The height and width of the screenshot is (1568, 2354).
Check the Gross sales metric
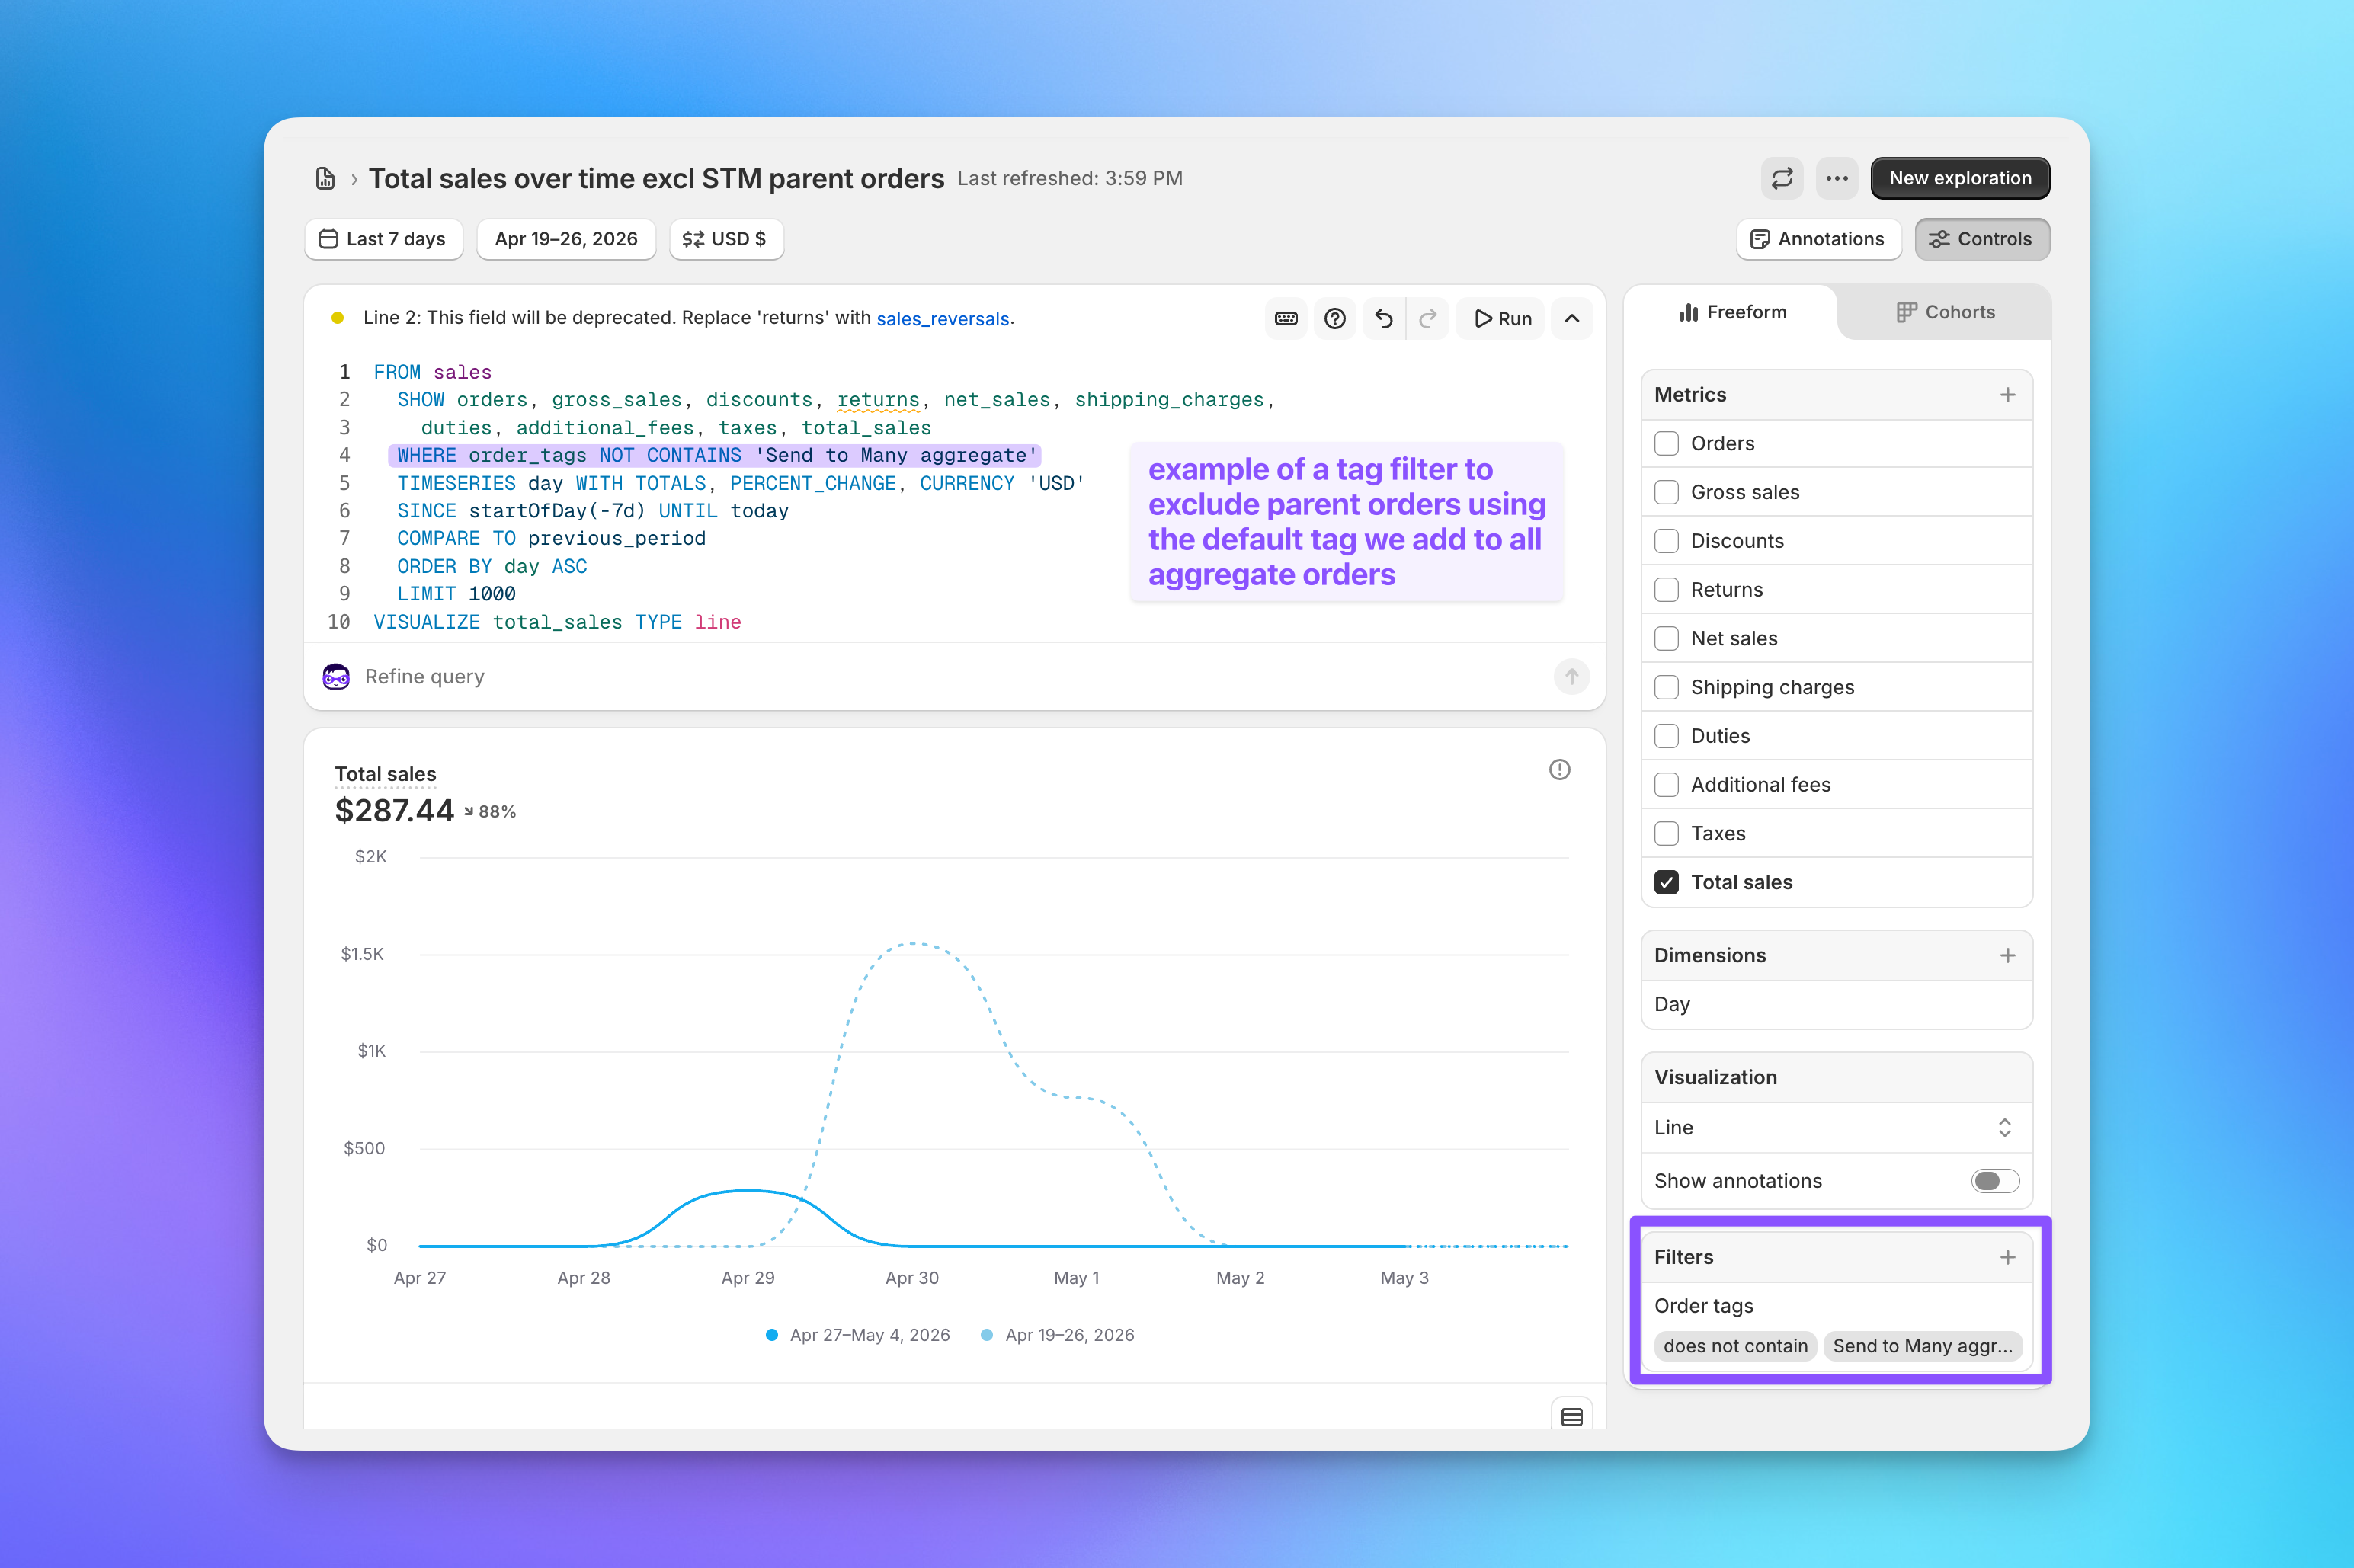[1667, 493]
